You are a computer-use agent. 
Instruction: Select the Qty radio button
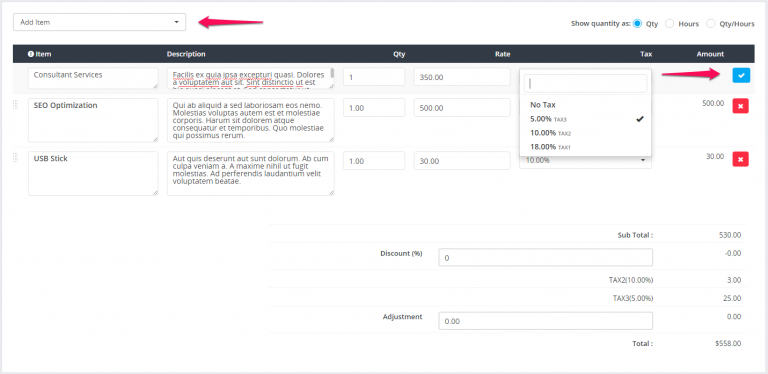tap(637, 23)
